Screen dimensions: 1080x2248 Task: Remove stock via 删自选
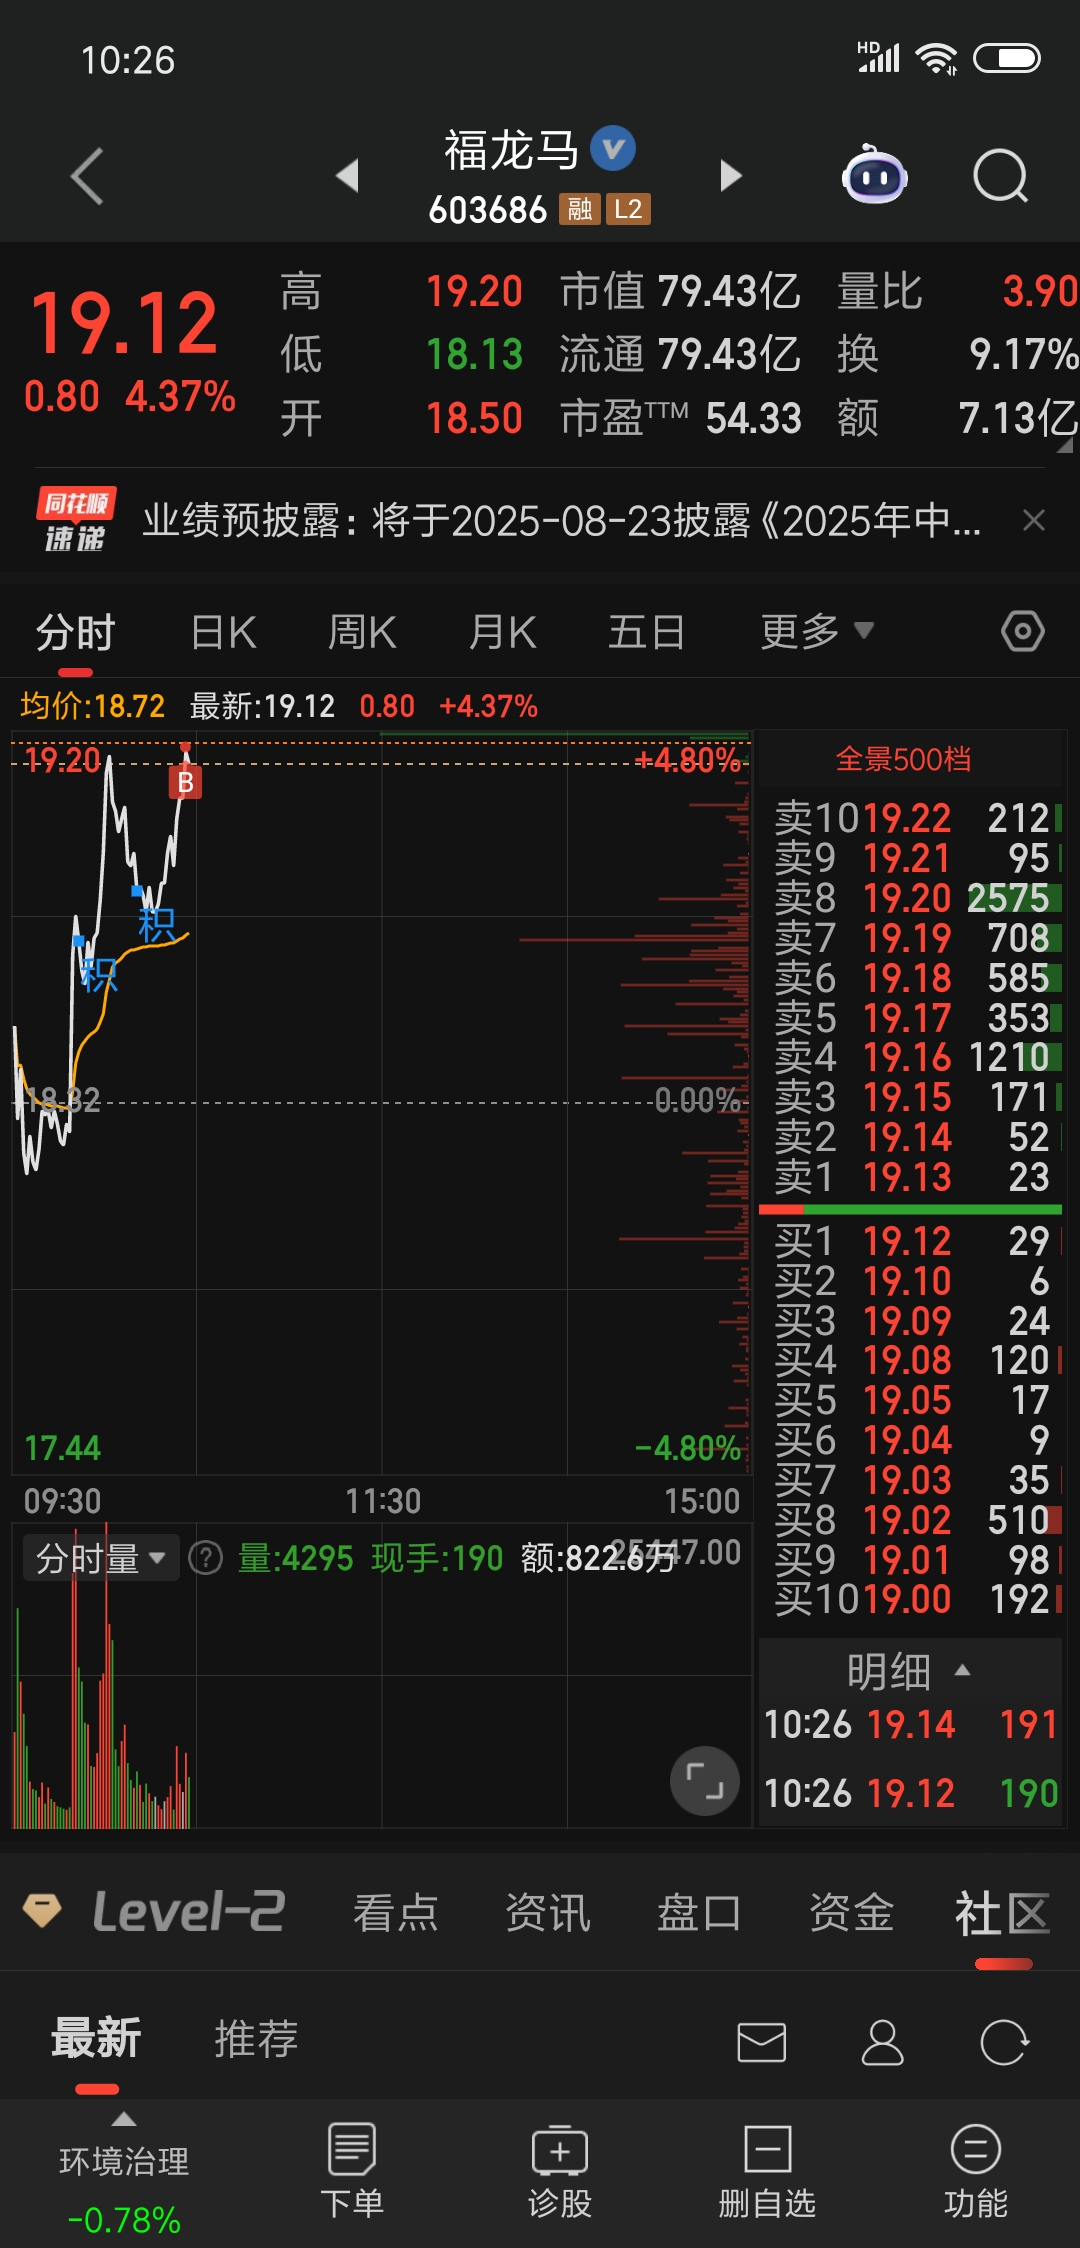coord(767,2172)
